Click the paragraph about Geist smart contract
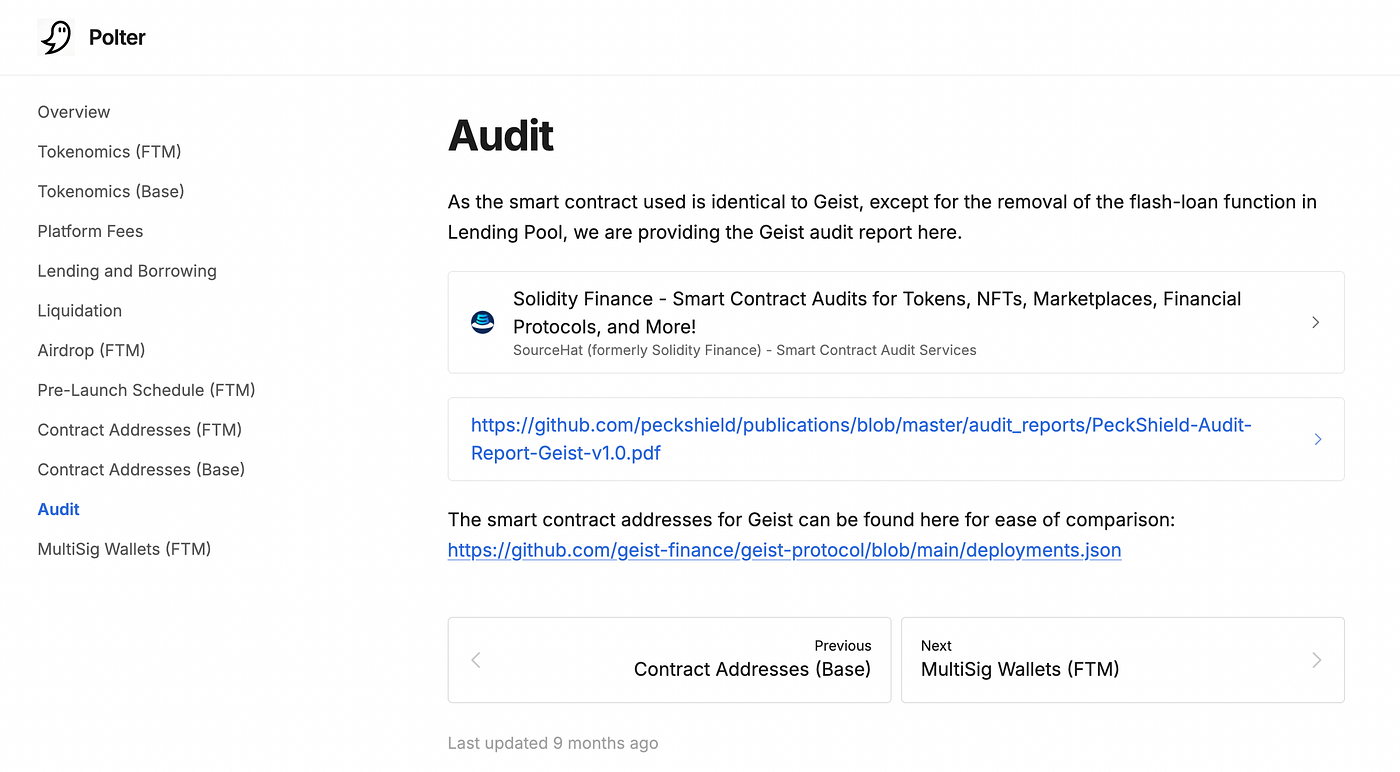The height and width of the screenshot is (772, 1400). (882, 217)
